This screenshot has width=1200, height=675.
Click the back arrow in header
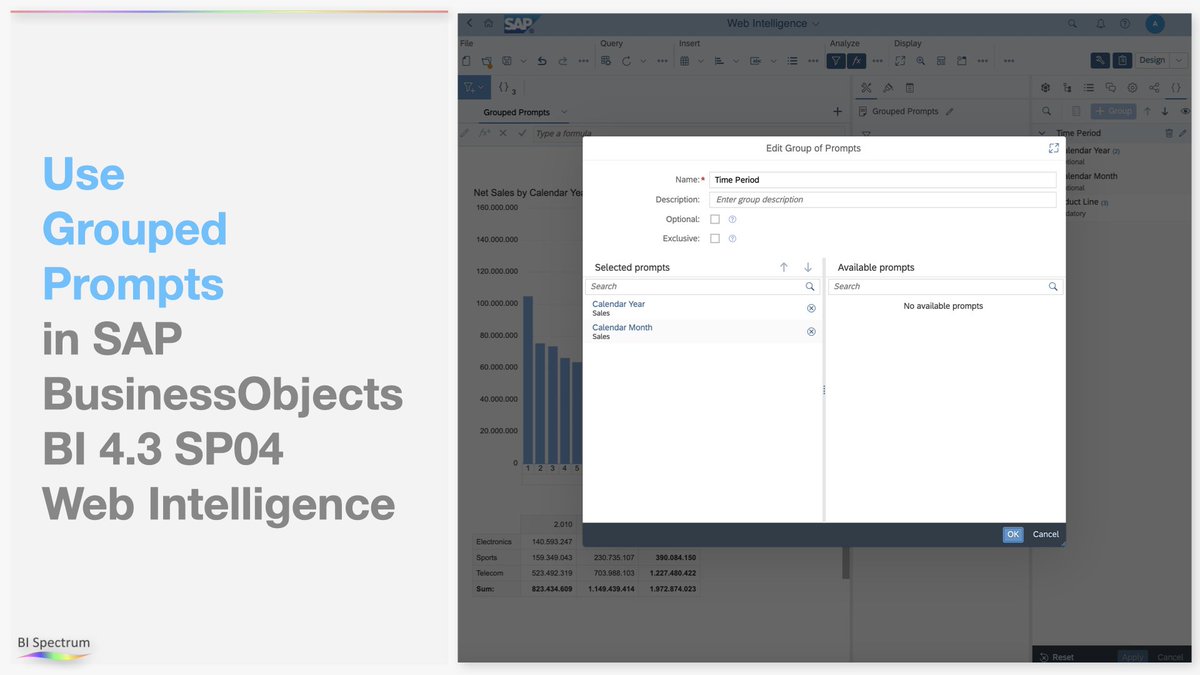click(x=470, y=23)
